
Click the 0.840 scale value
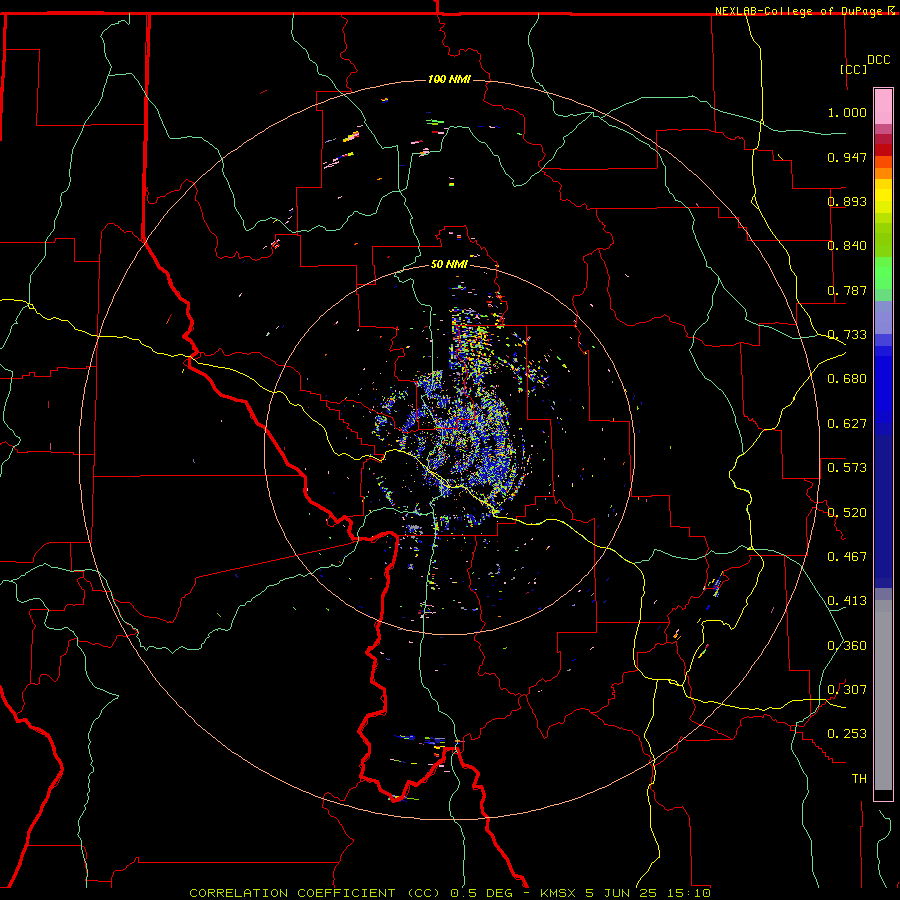[847, 246]
